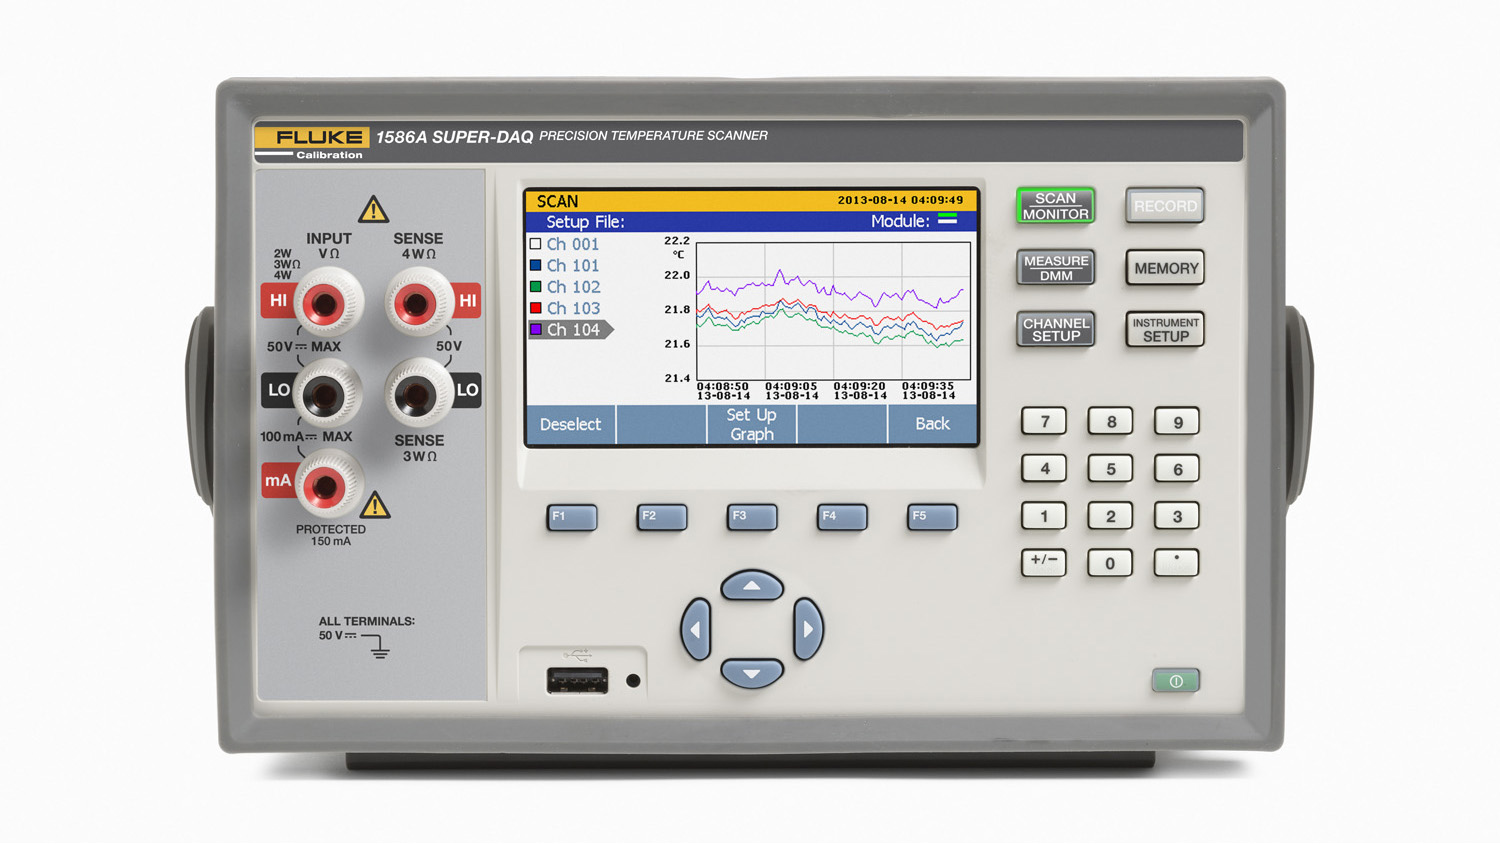The height and width of the screenshot is (844, 1500).
Task: Click the front USB port
Action: click(x=577, y=681)
